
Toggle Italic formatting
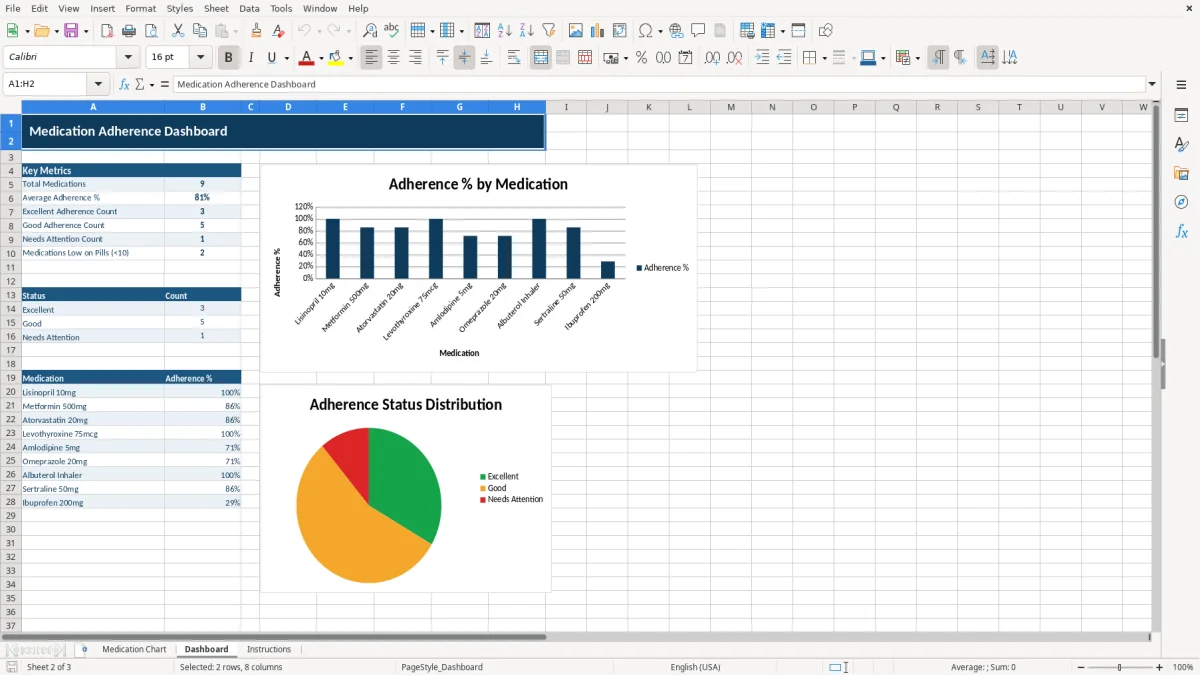250,58
